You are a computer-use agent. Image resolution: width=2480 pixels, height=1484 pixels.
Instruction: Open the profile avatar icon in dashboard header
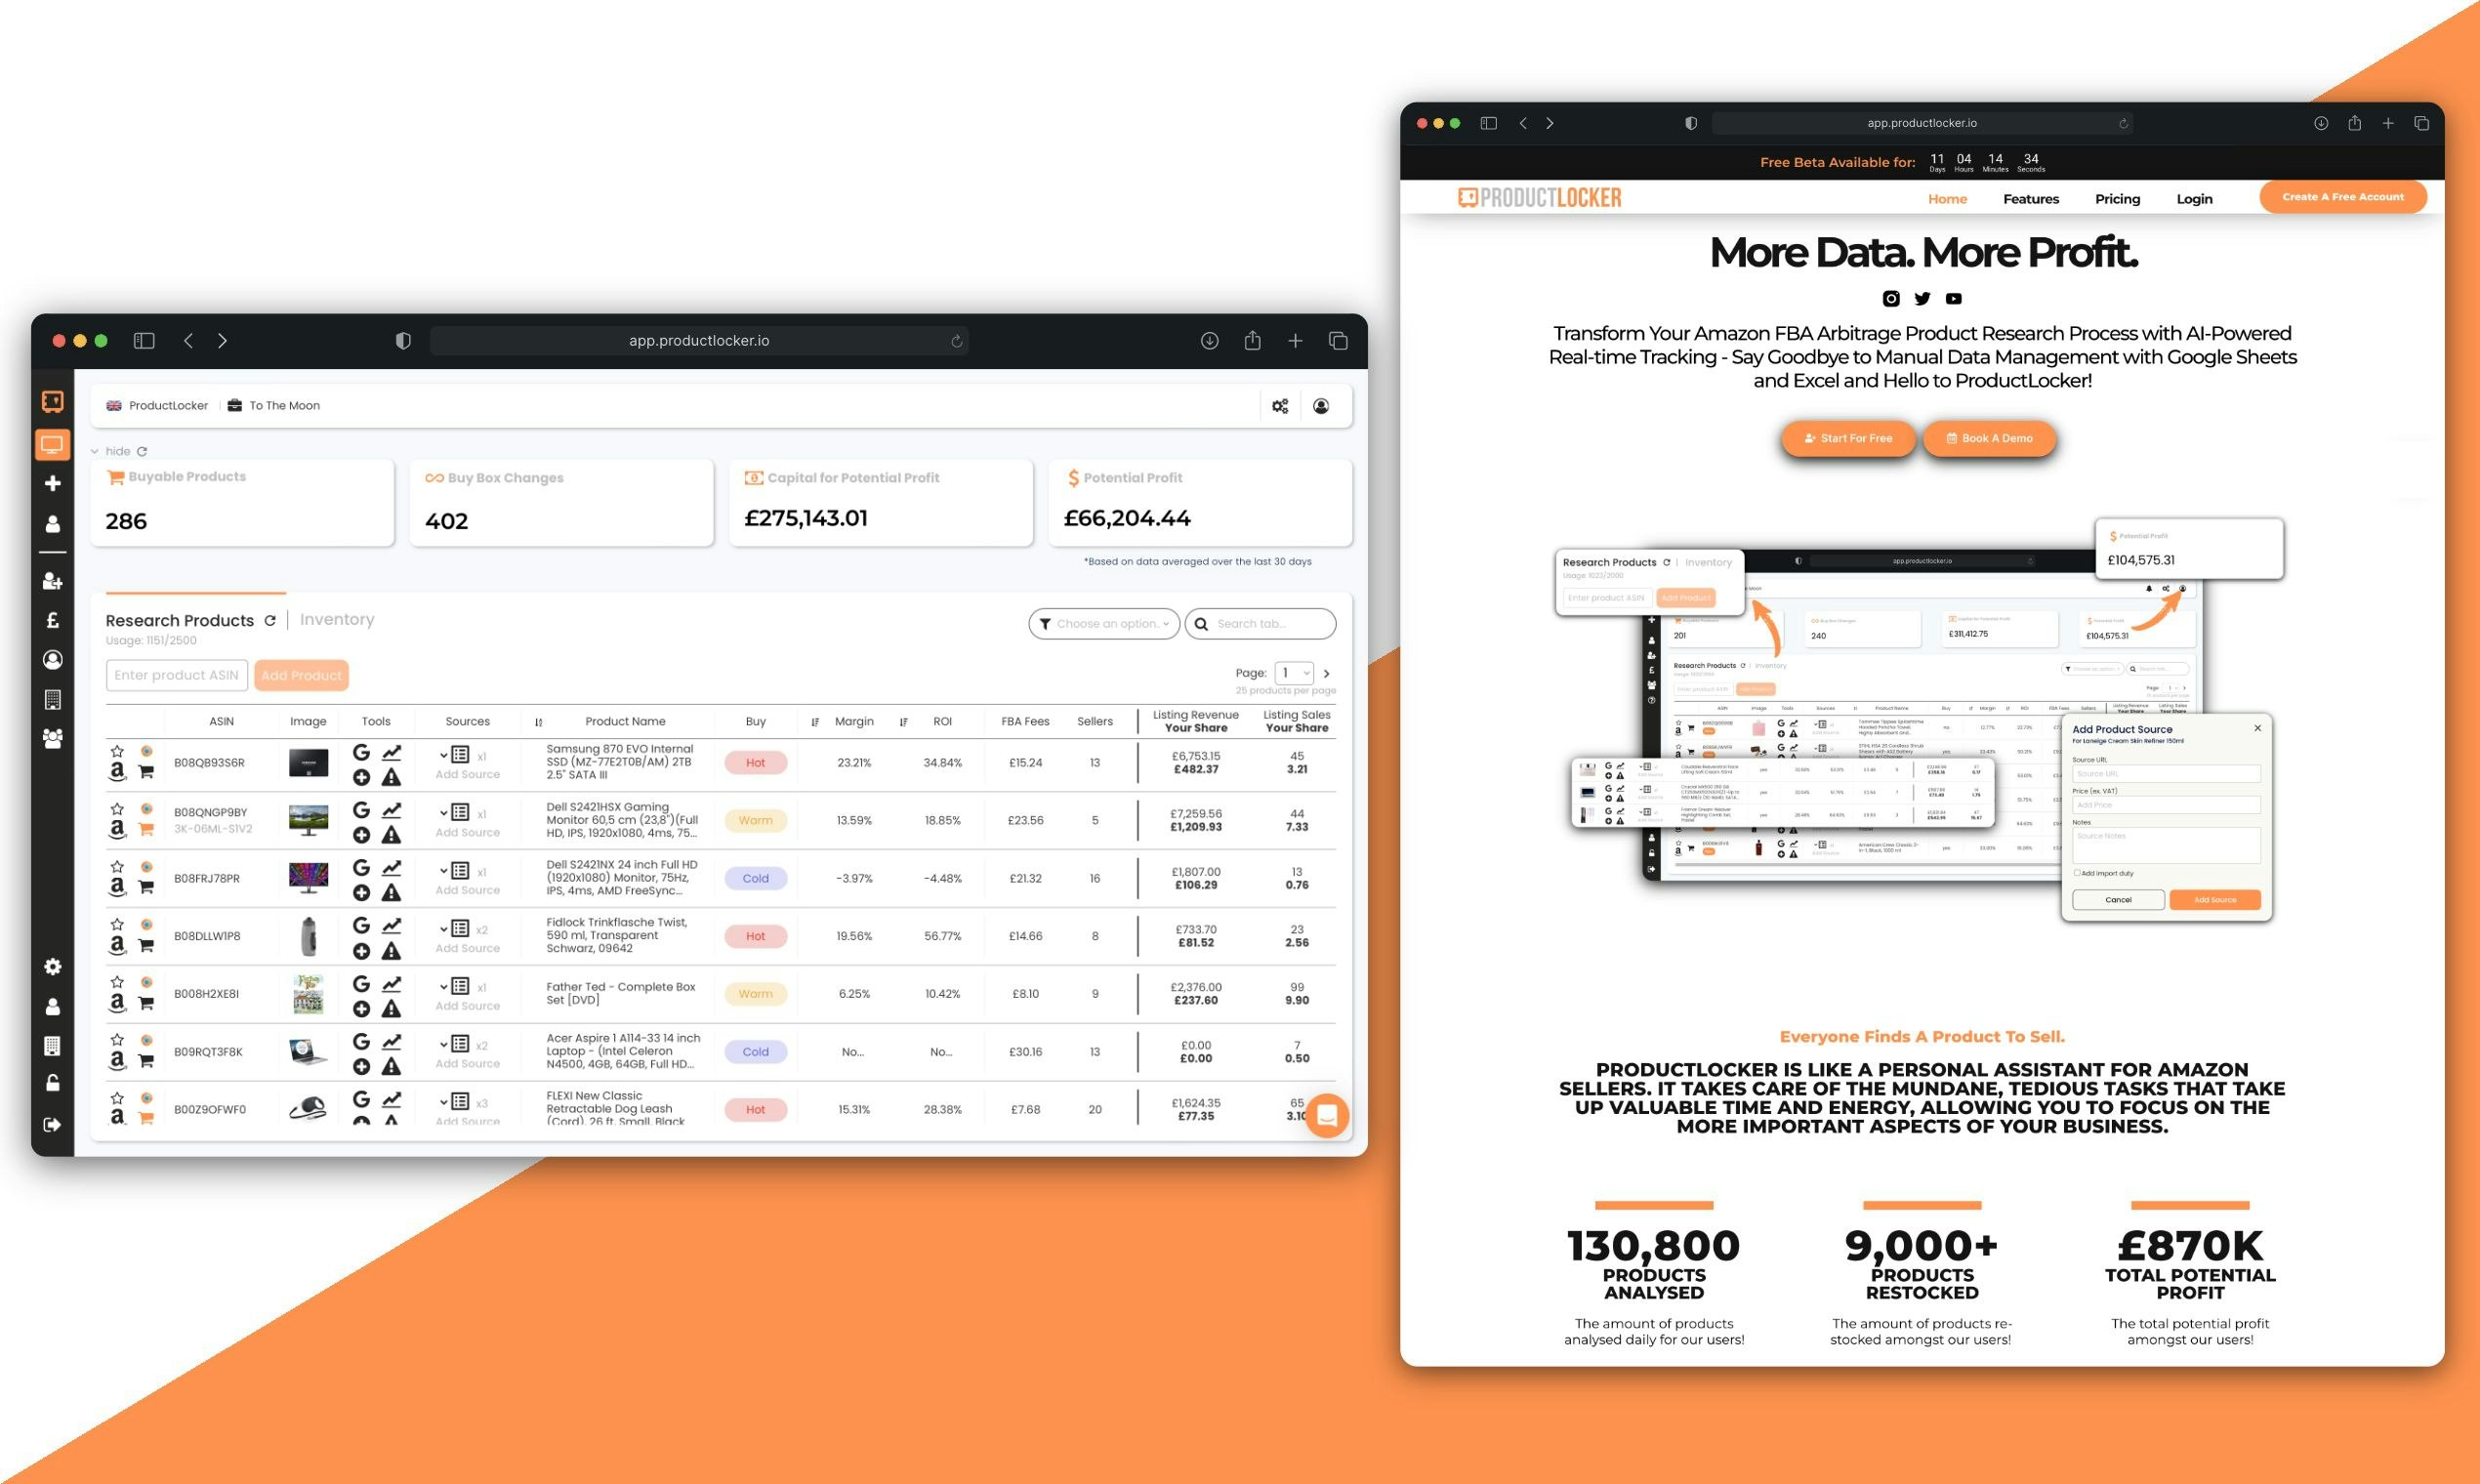tap(1321, 406)
